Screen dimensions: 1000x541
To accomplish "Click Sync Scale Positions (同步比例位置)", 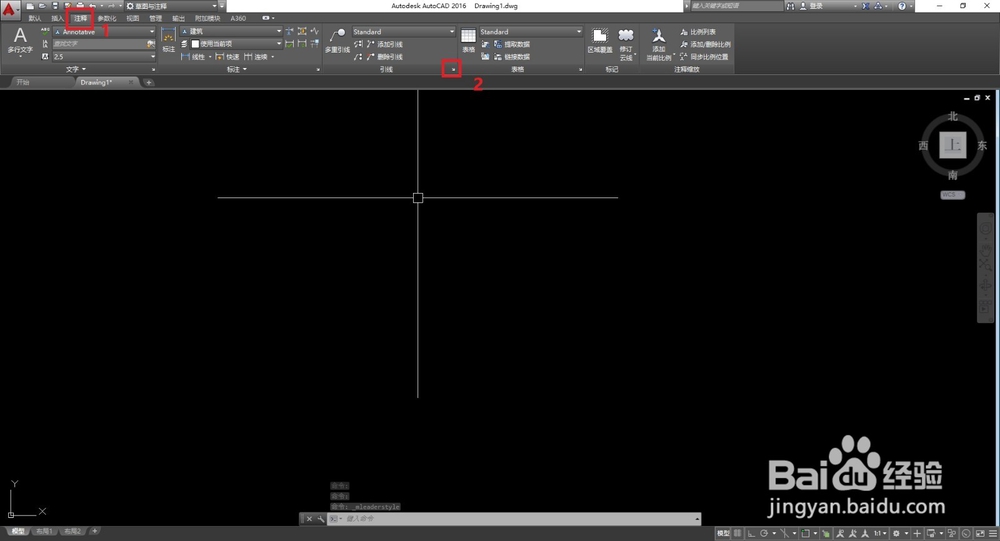I will [x=704, y=57].
